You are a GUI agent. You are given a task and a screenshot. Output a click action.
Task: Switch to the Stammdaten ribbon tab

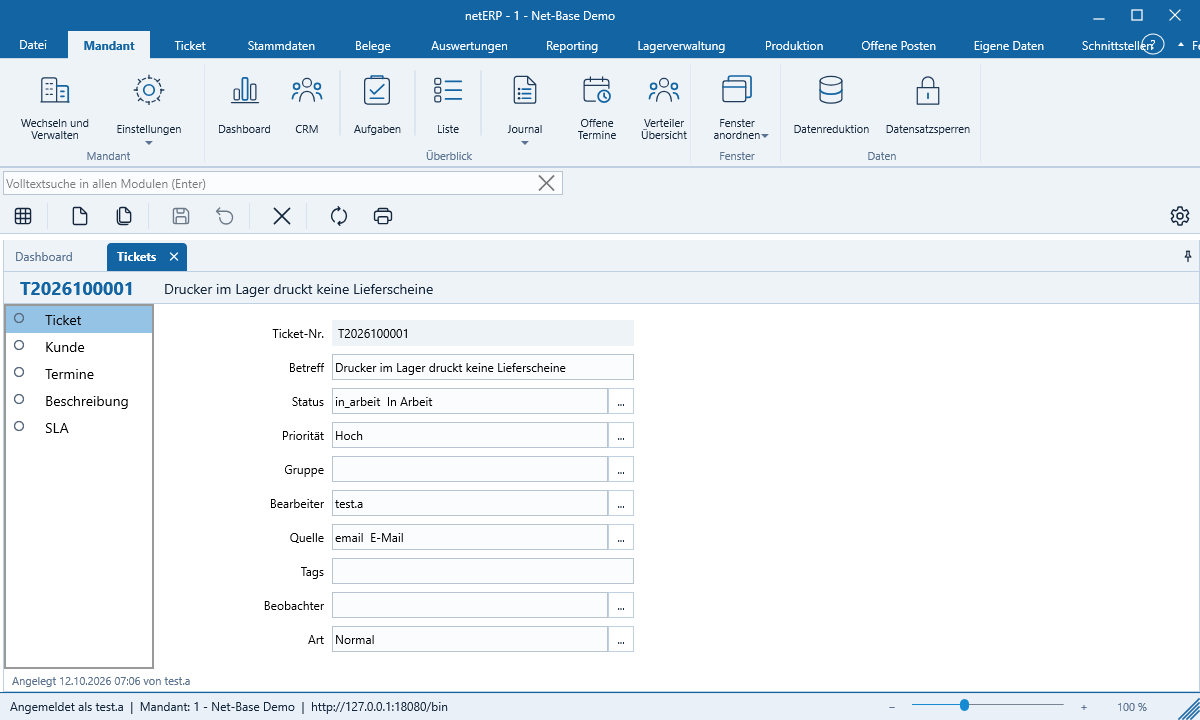281,45
